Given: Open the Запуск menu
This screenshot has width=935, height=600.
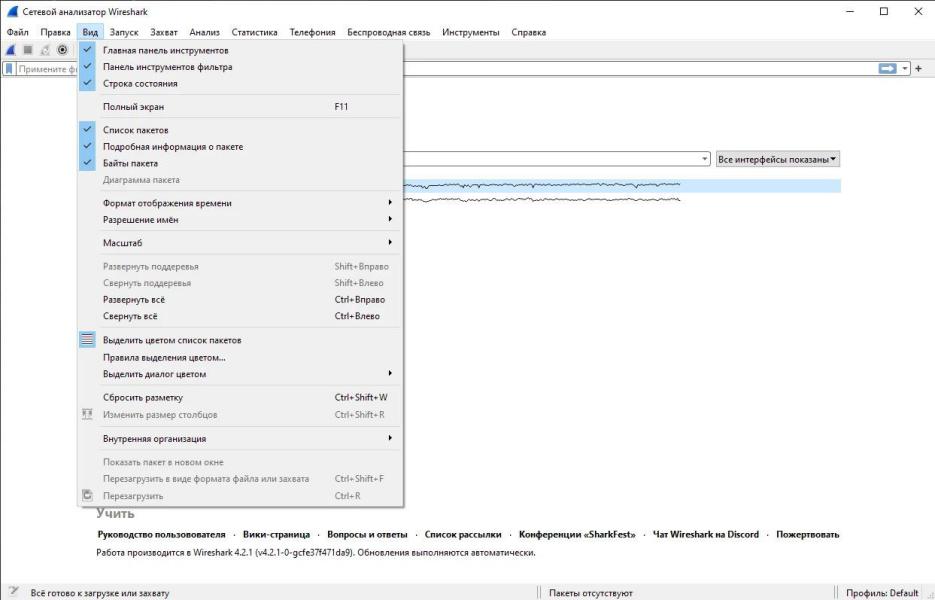Looking at the screenshot, I should [124, 32].
